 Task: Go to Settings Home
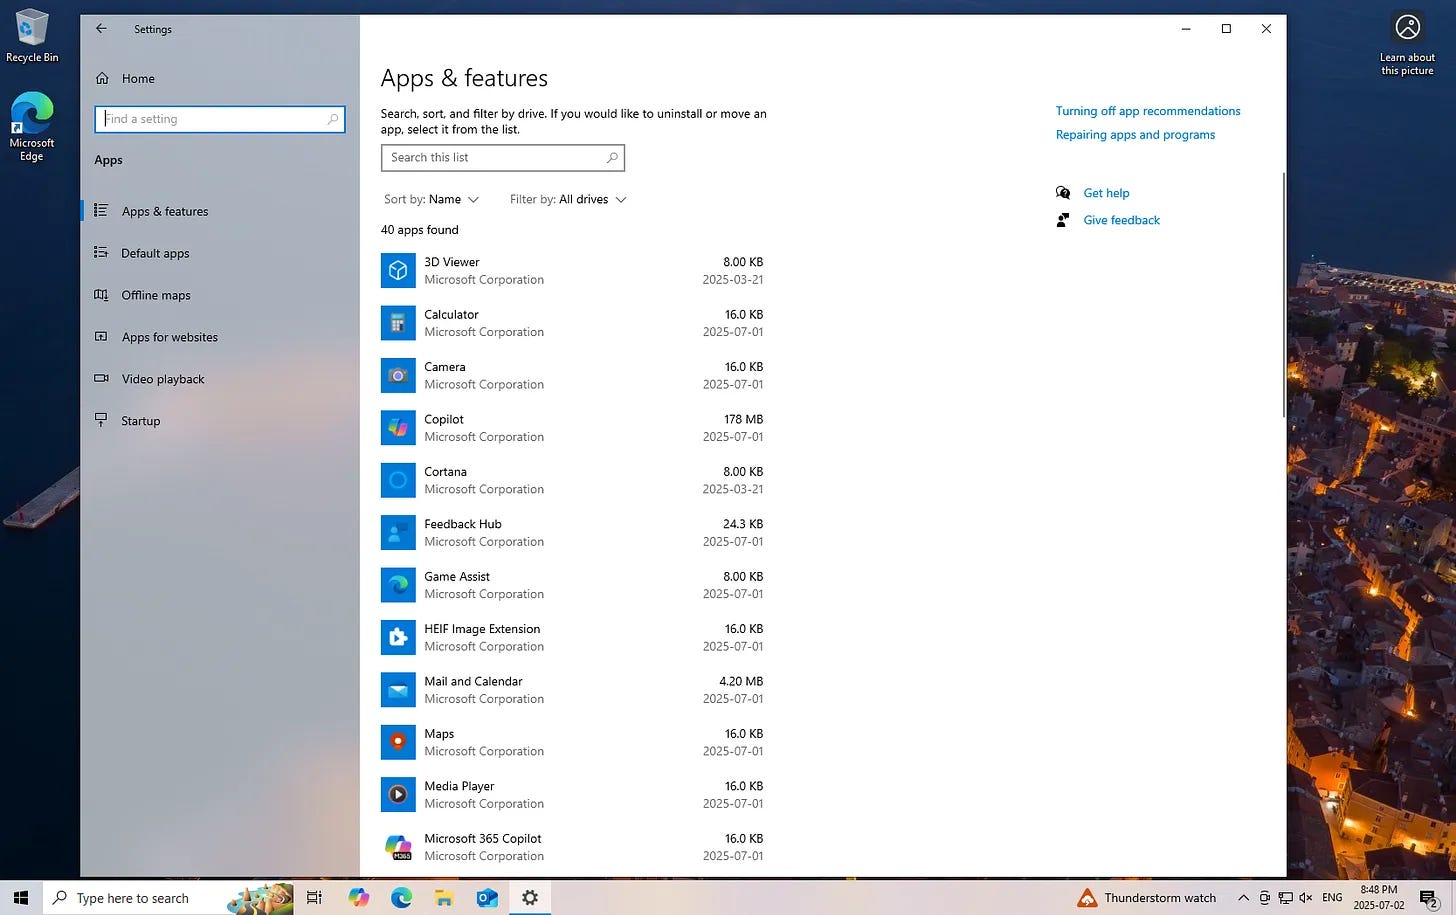point(220,78)
